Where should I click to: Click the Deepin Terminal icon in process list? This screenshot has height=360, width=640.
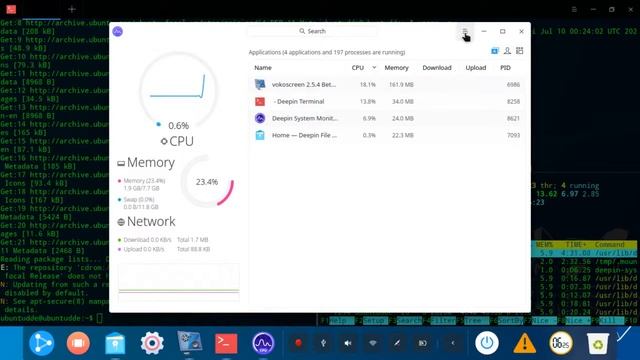(260, 101)
